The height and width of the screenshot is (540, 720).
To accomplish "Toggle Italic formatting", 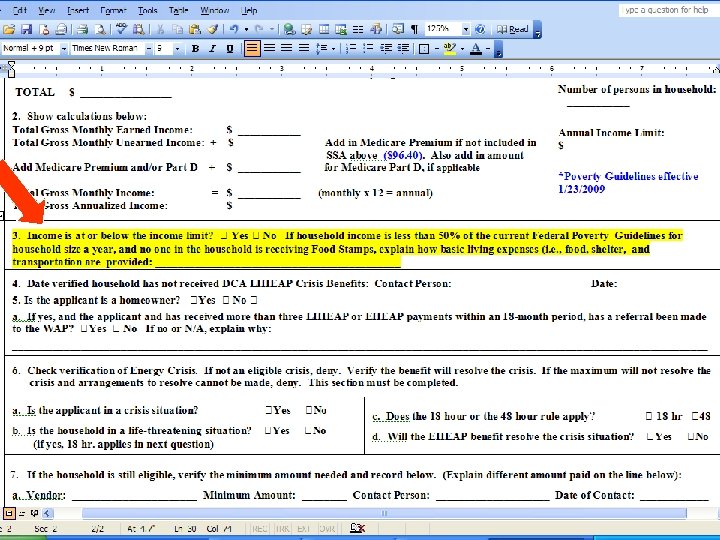I will click(212, 48).
